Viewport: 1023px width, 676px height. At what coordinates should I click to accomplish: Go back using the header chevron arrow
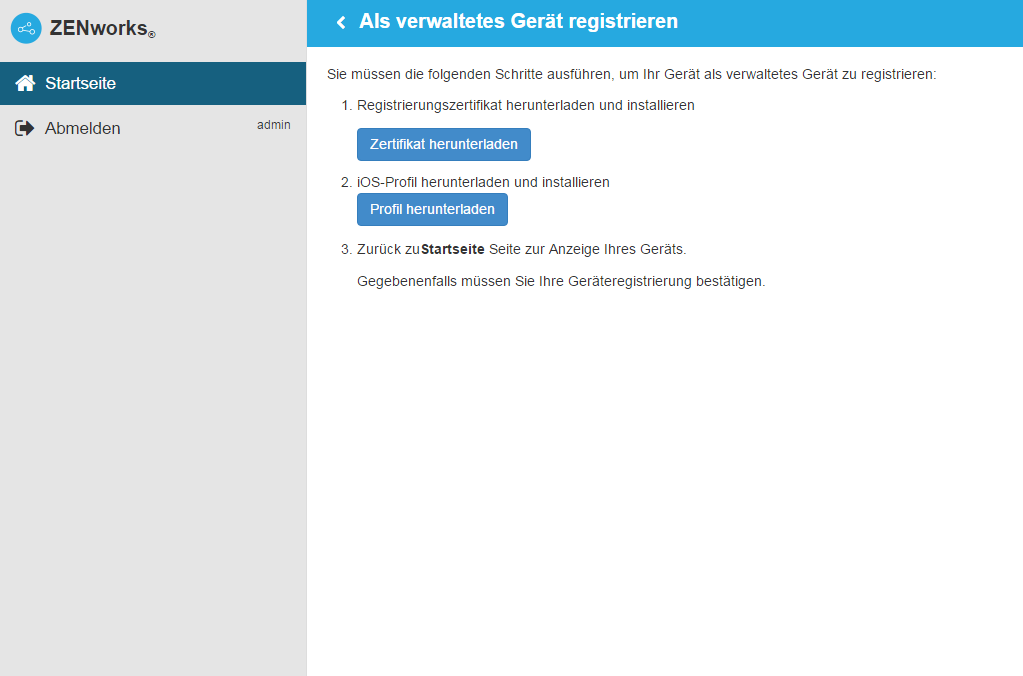pyautogui.click(x=341, y=22)
